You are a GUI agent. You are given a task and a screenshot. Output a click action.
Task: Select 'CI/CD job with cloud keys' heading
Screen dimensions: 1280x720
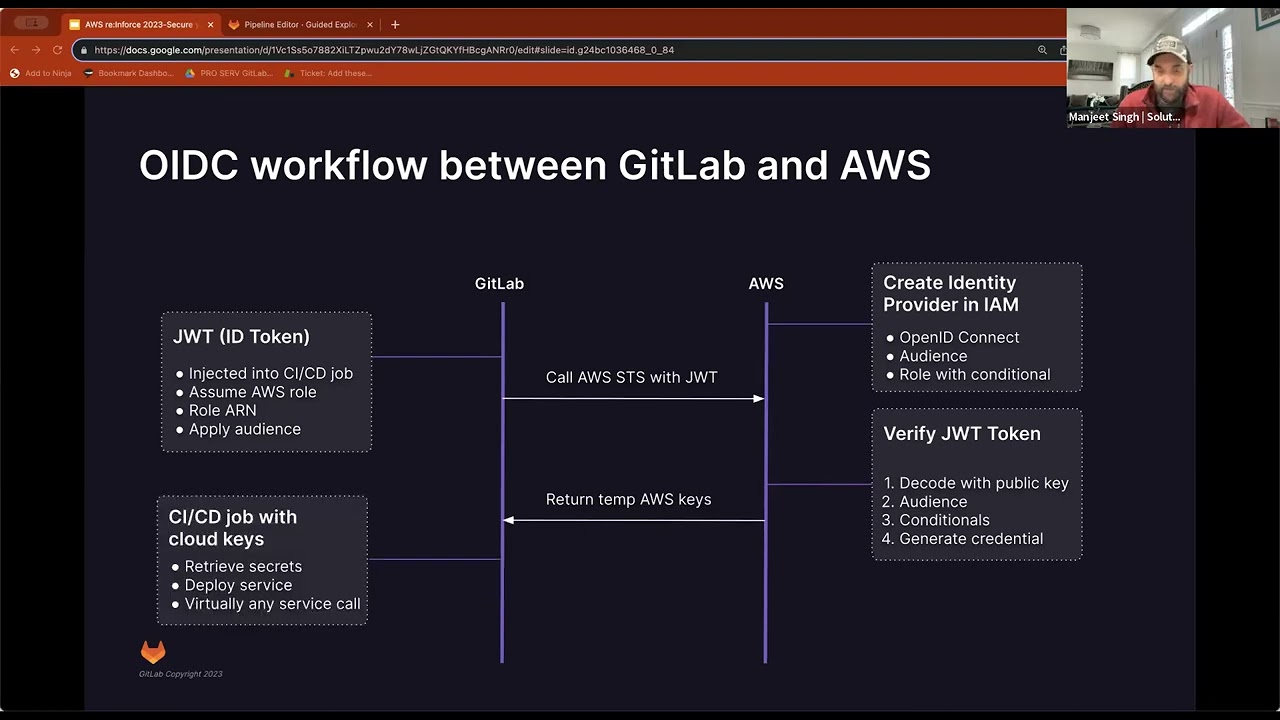pos(233,528)
